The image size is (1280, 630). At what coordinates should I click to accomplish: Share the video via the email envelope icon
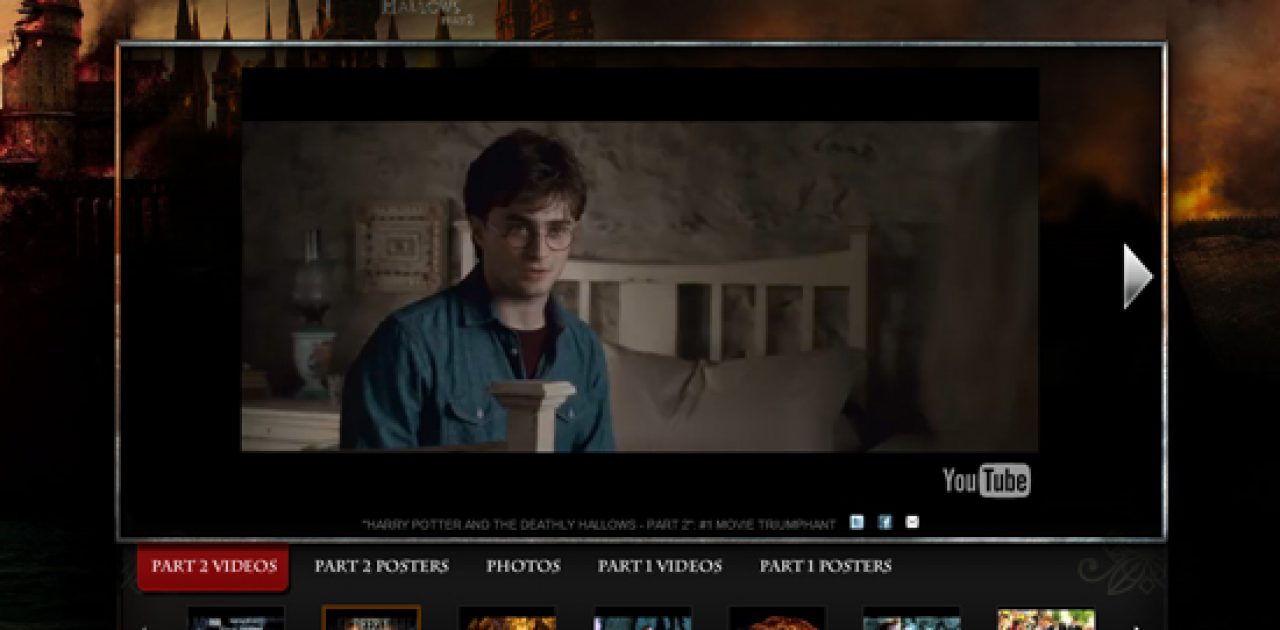point(912,522)
